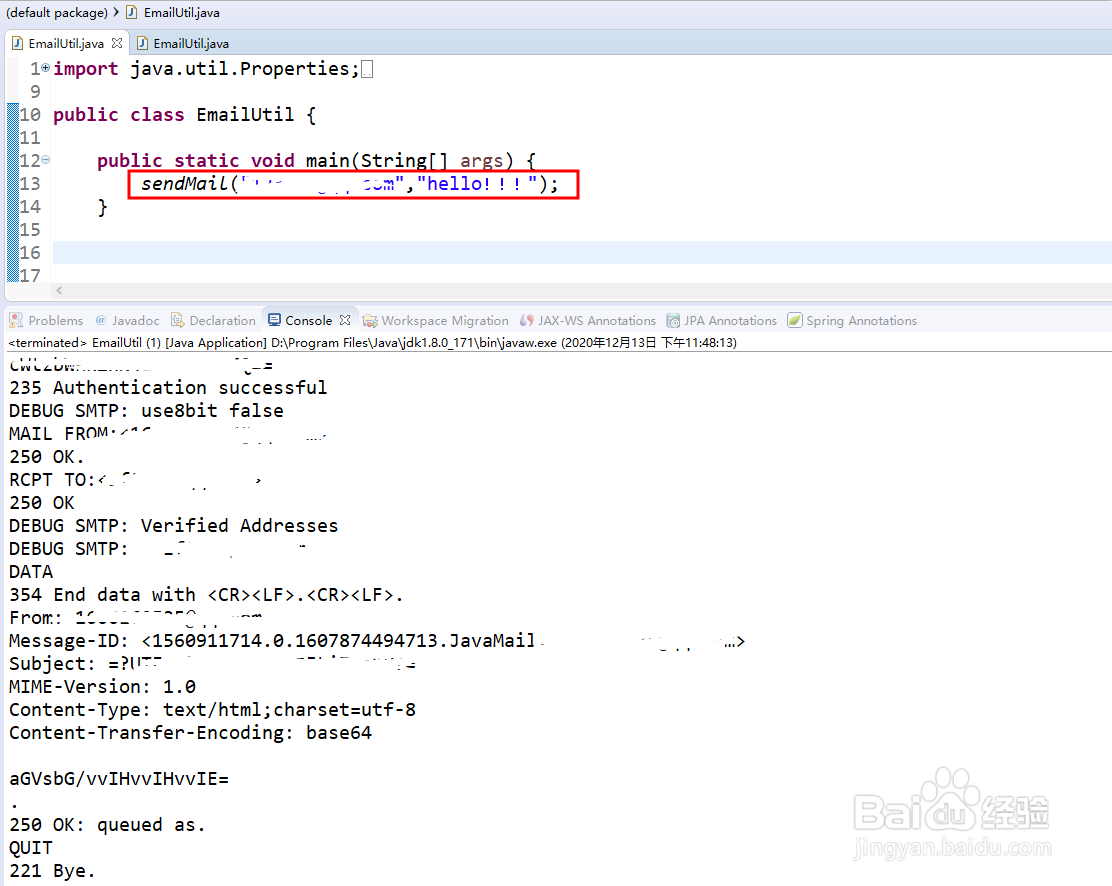Viewport: 1112px width, 886px height.
Task: Click the Javadoc @ icon
Action: (x=101, y=320)
